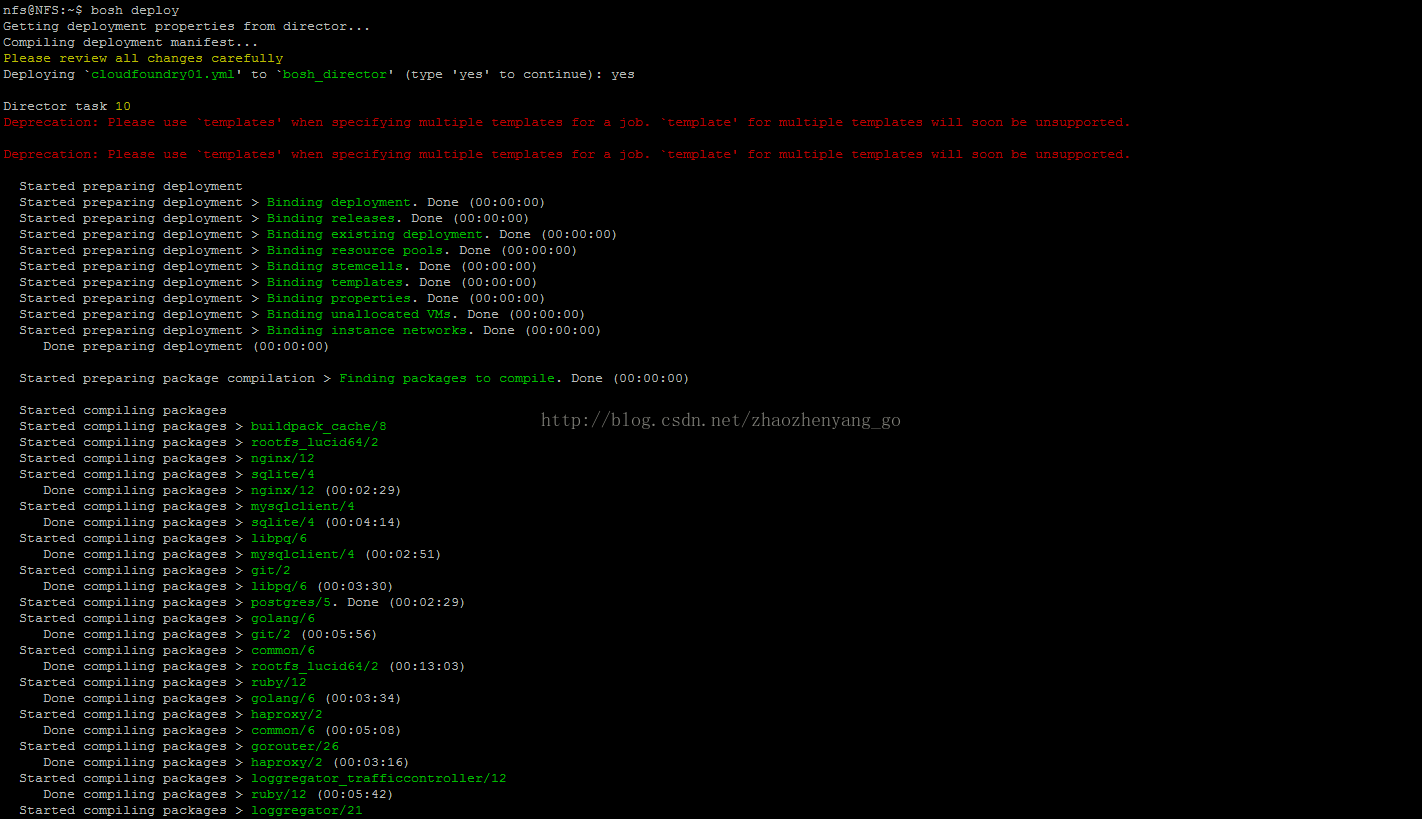Select the git/2 duration '(00:05:56)'
This screenshot has height=819, width=1422.
(339, 634)
